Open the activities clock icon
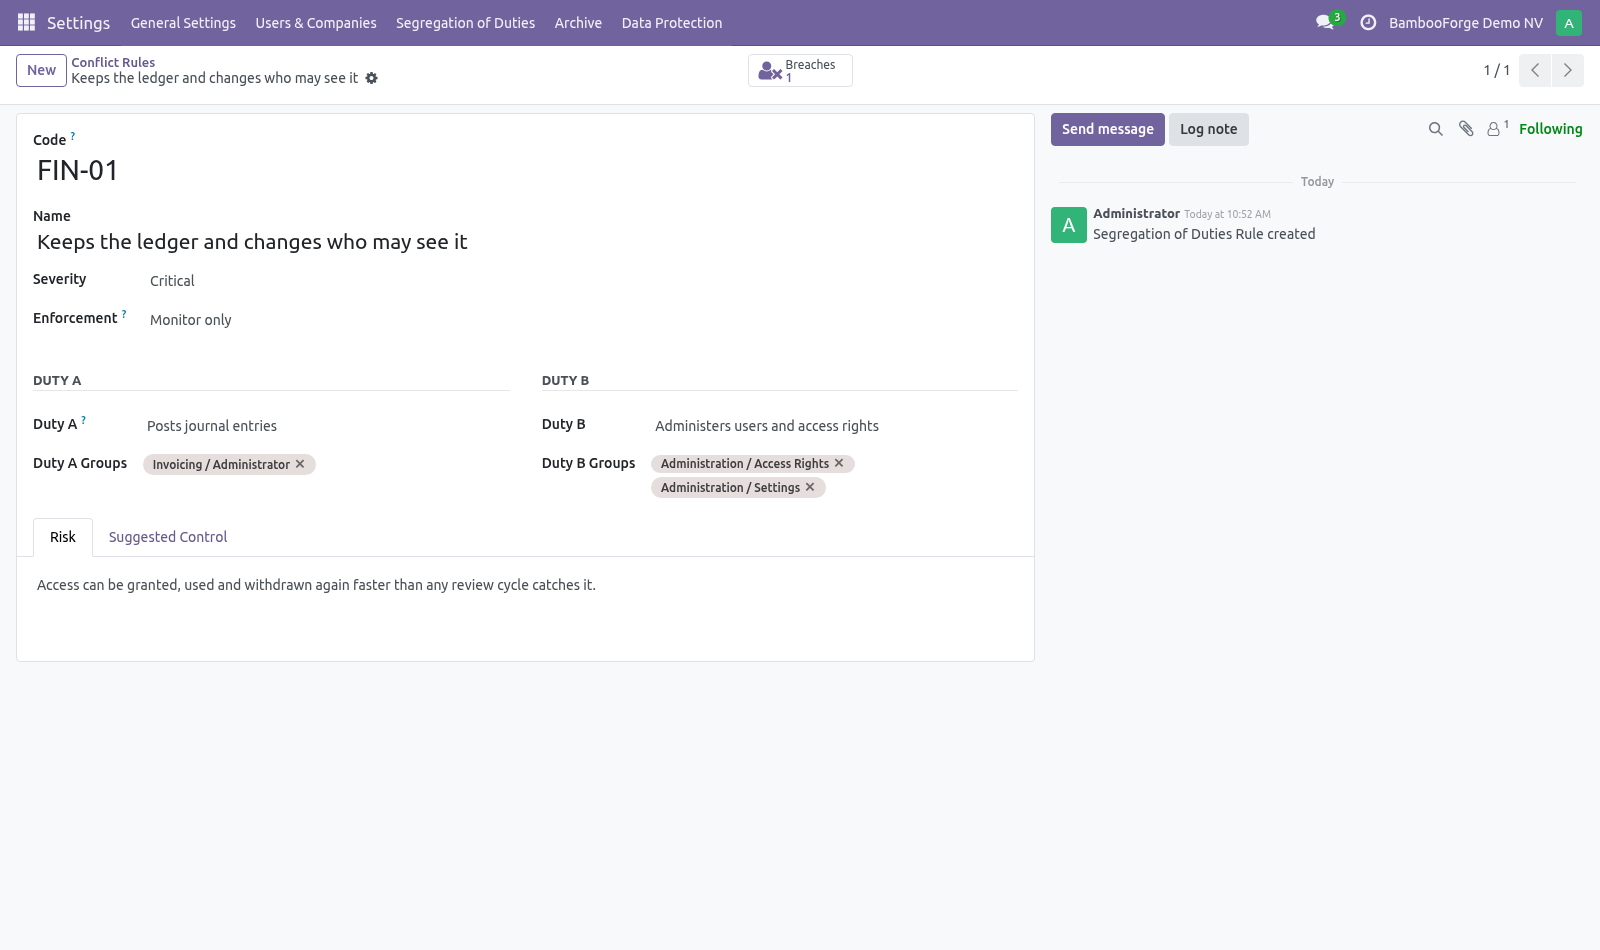Screen dimensions: 1600x950 point(1368,22)
